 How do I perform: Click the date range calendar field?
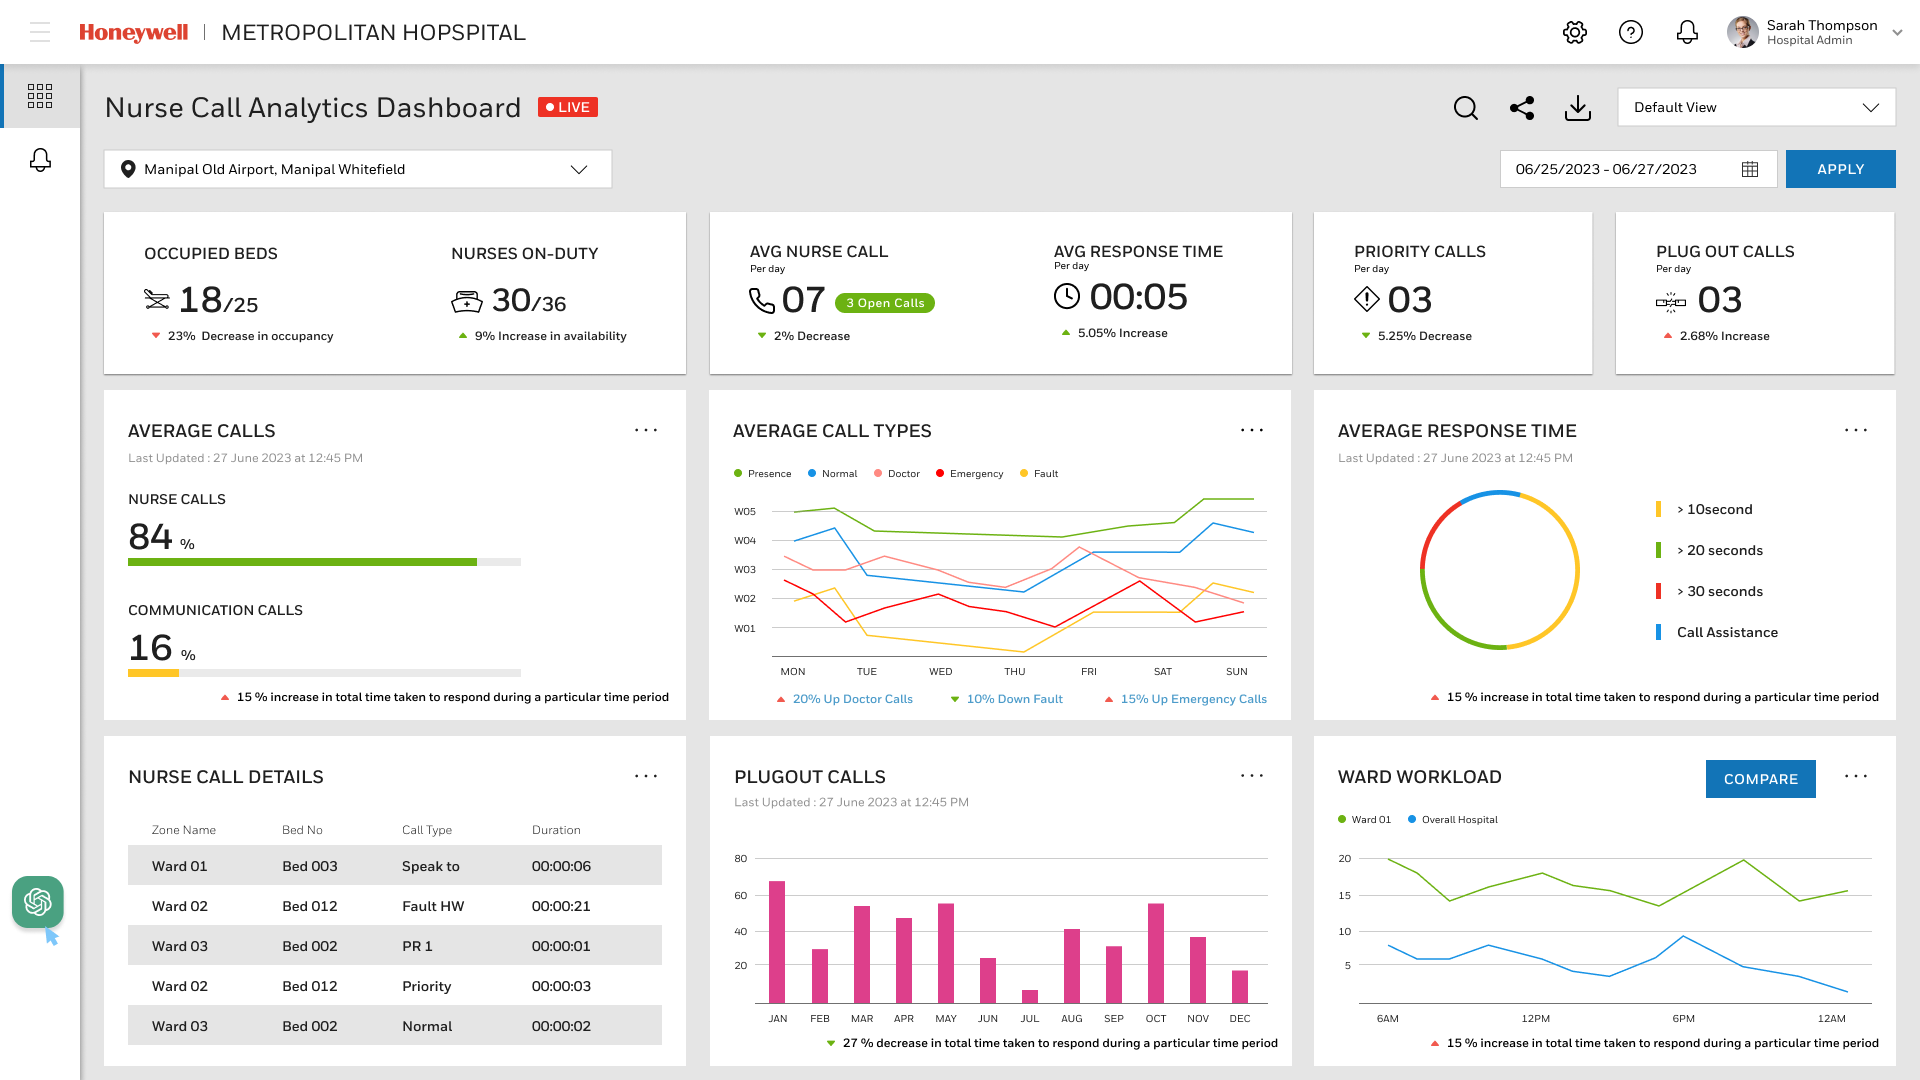point(1637,169)
